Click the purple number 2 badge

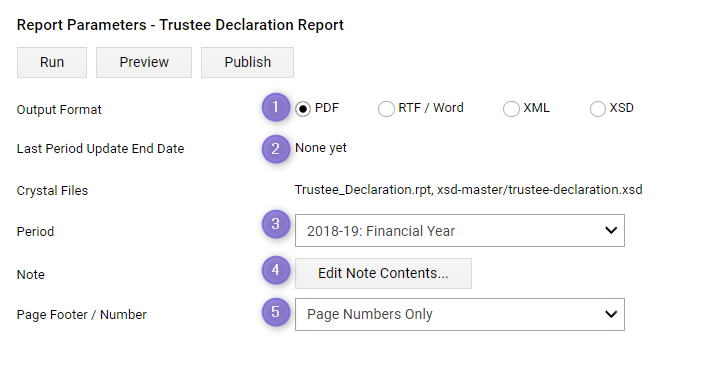click(276, 149)
